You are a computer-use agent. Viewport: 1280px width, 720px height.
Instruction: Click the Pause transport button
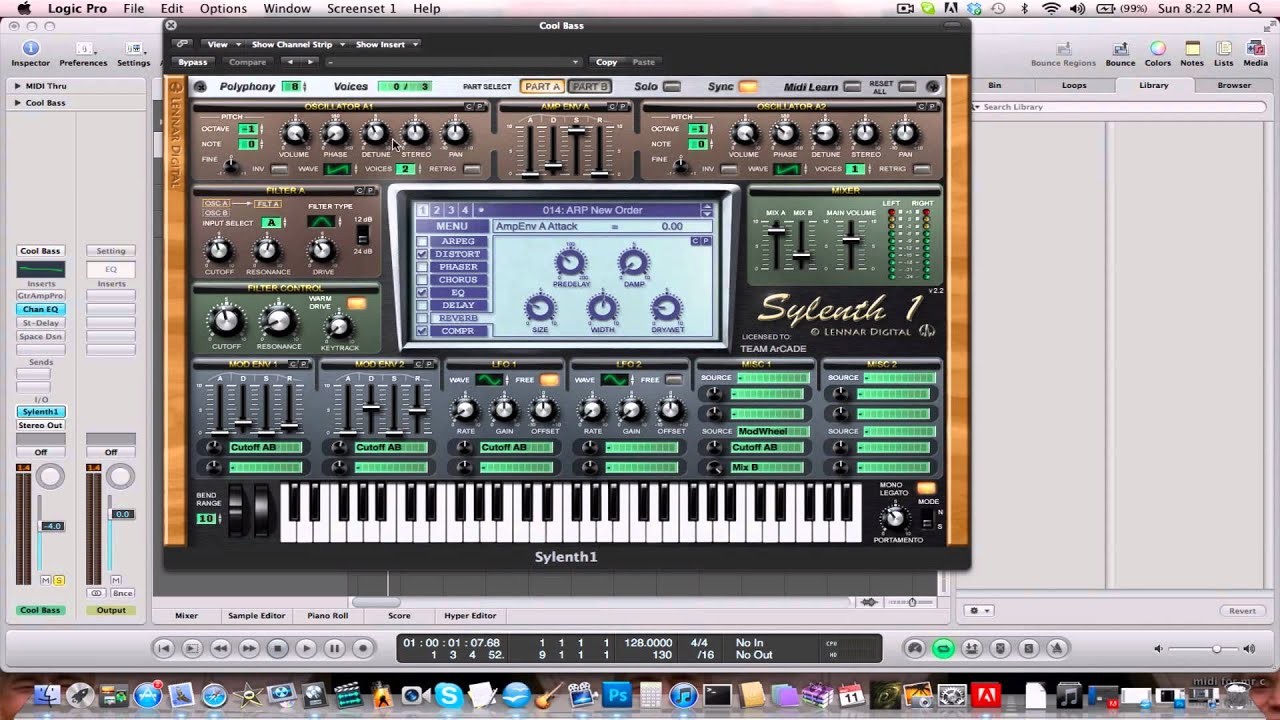click(x=335, y=648)
